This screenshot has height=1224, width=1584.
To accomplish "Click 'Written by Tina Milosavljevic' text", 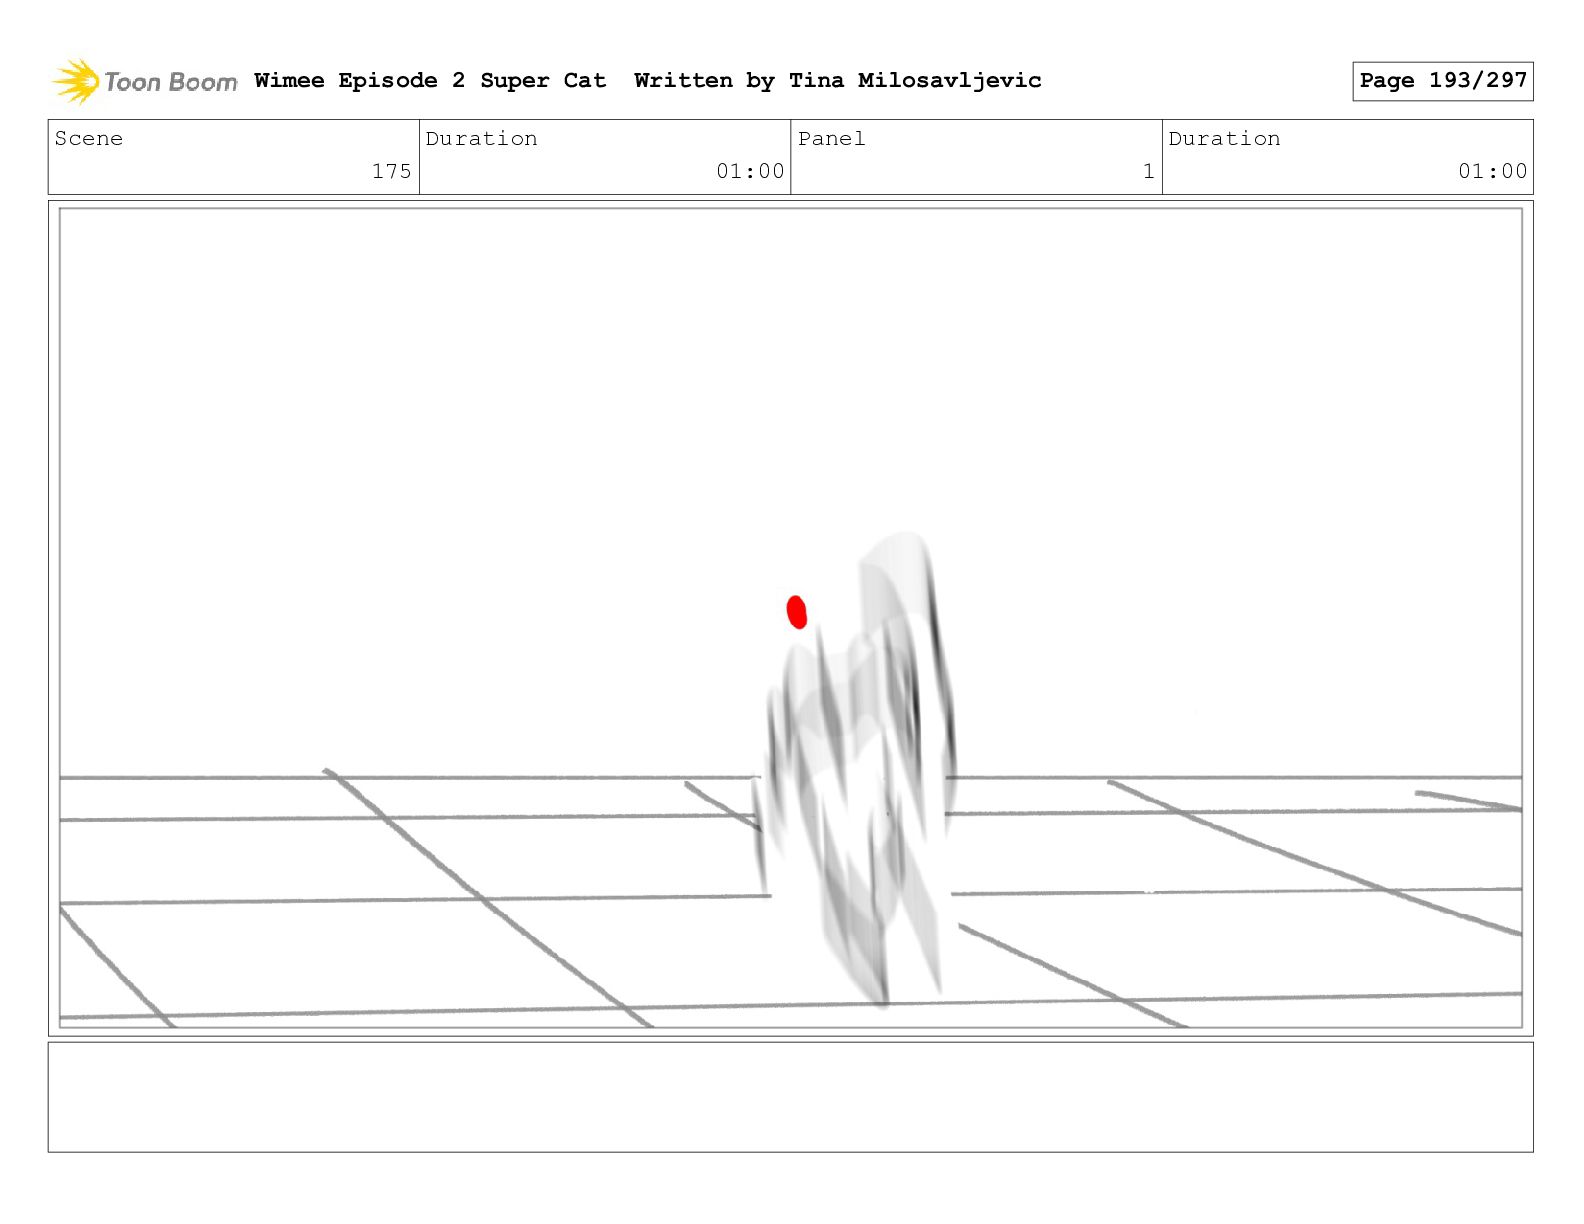I will [838, 80].
